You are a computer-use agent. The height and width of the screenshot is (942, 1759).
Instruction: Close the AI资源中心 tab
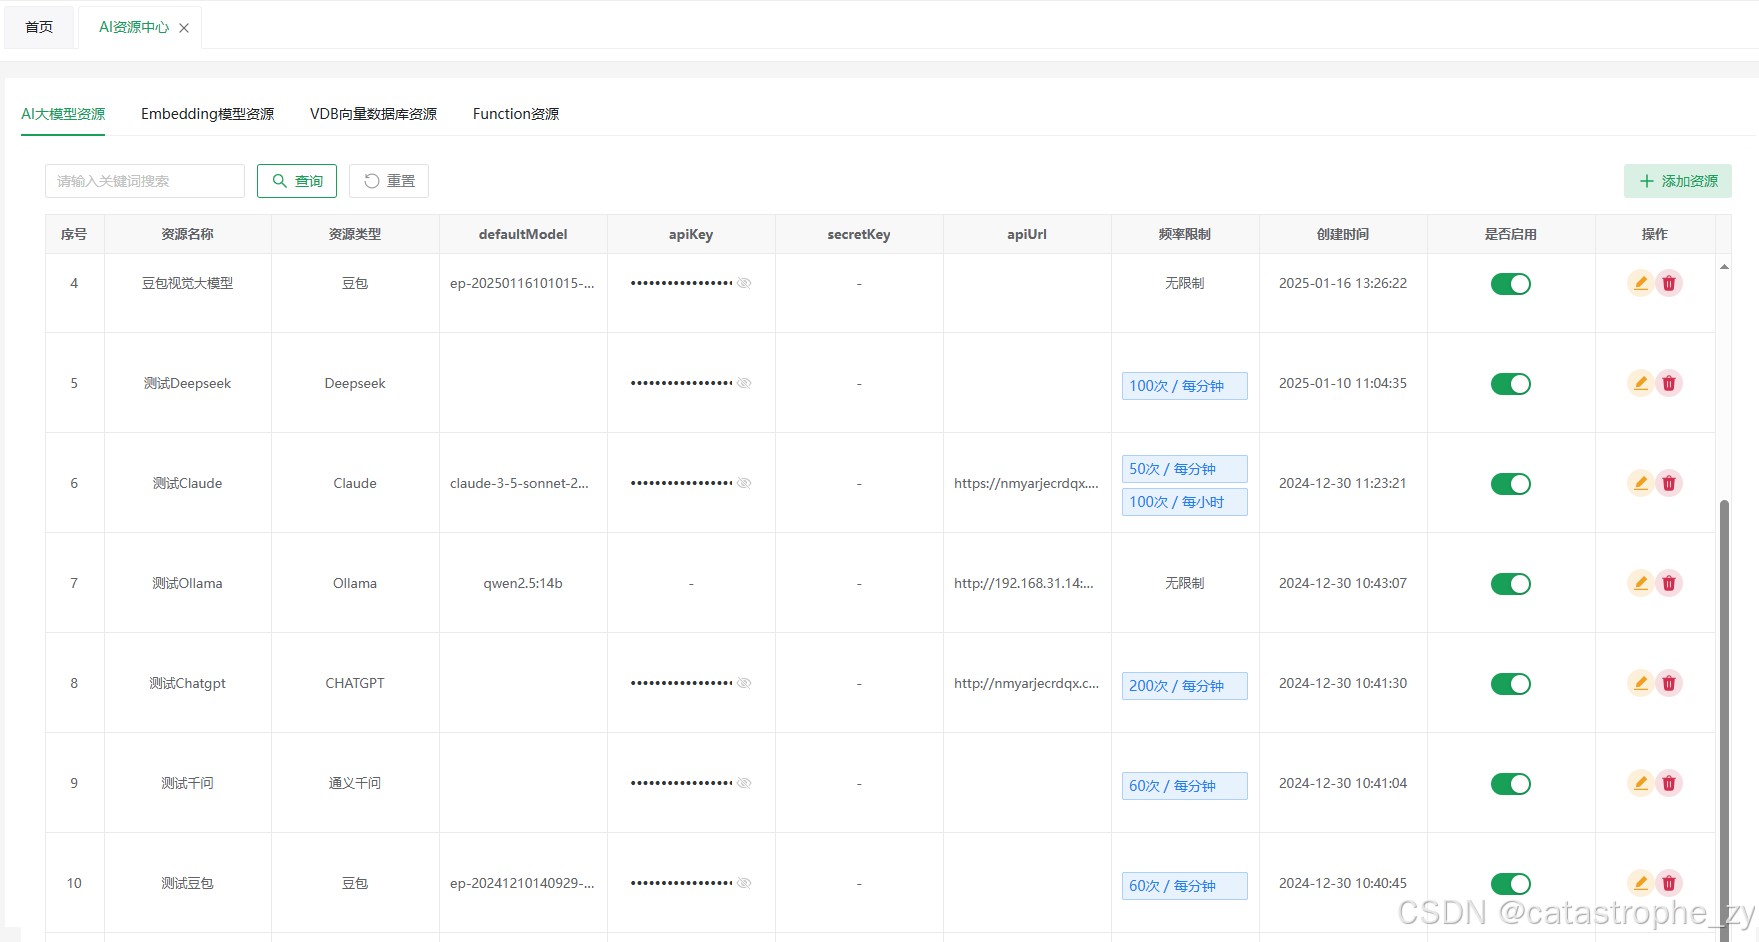coord(184,28)
